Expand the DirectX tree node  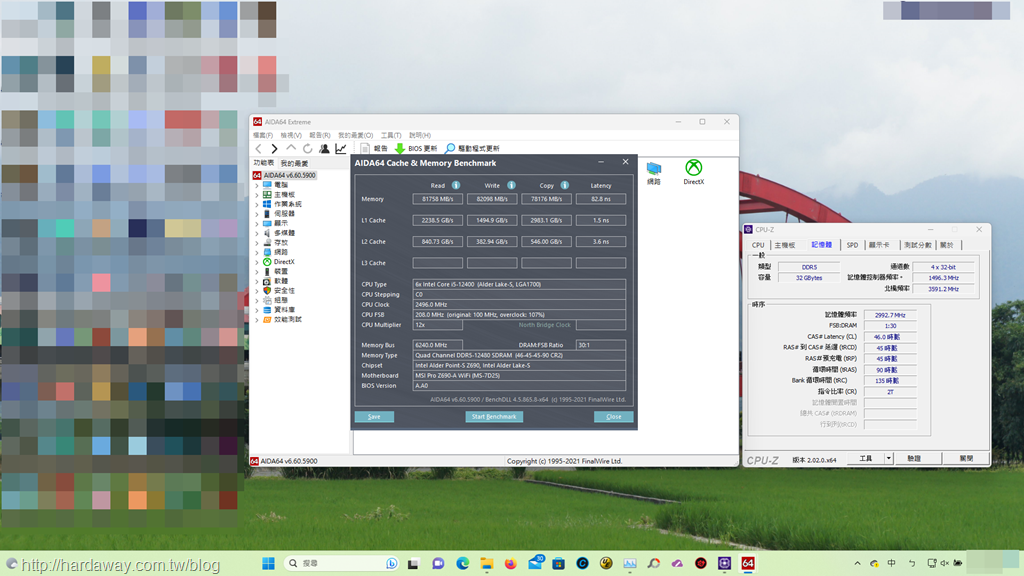pos(257,261)
